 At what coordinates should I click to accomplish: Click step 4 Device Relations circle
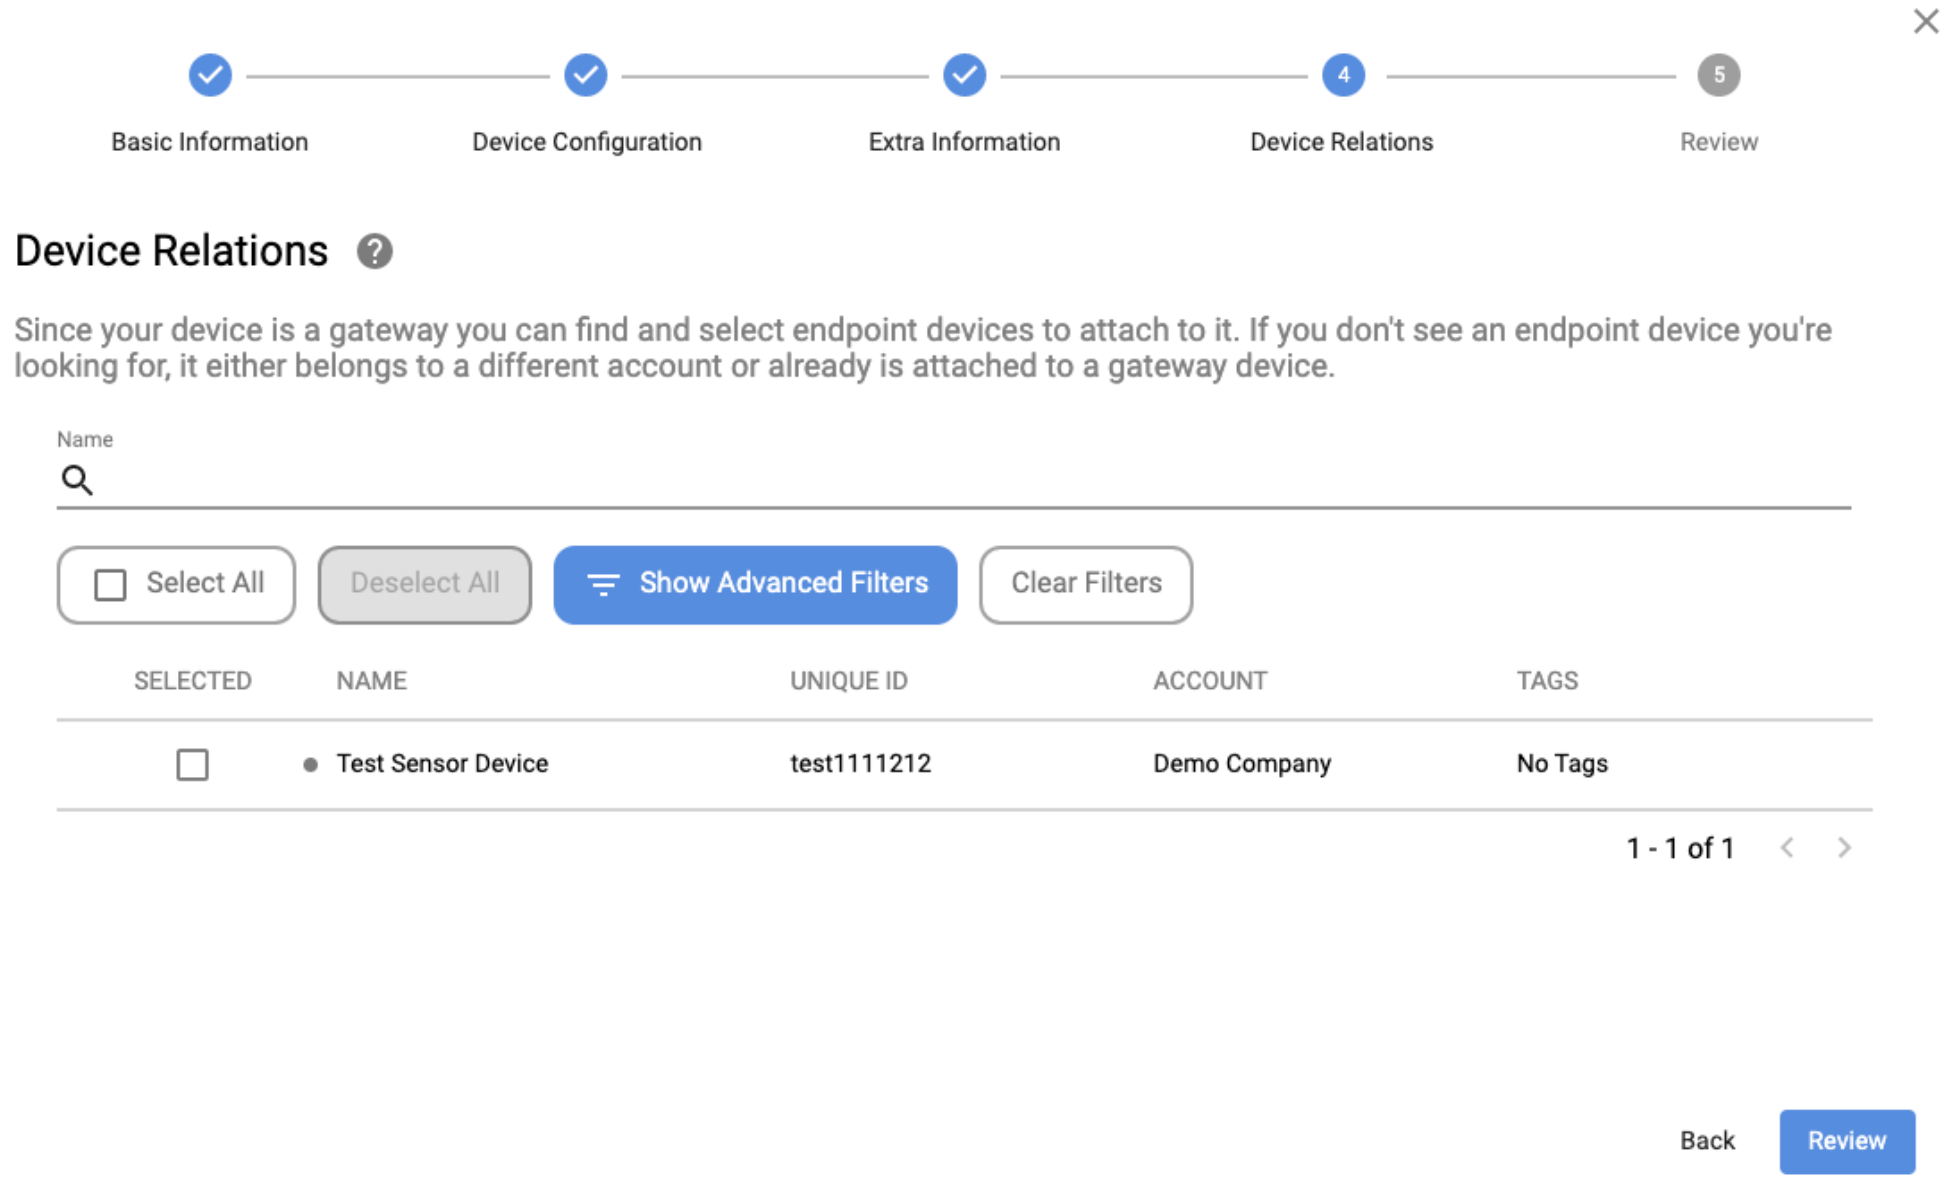point(1343,75)
